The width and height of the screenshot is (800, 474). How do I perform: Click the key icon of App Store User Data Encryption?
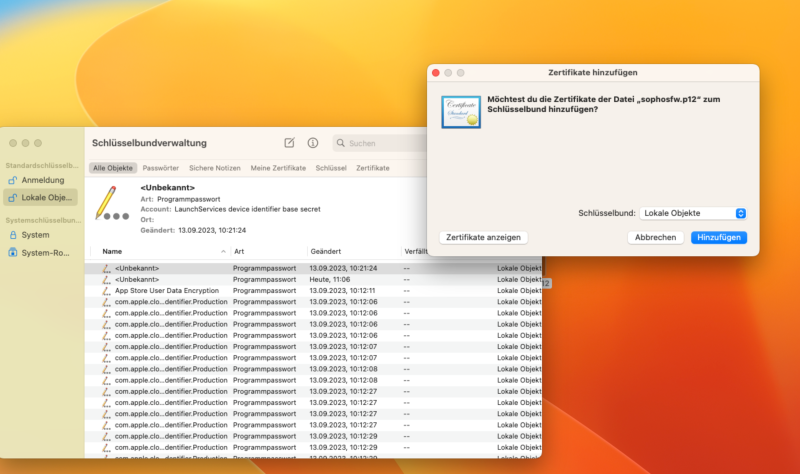106,291
